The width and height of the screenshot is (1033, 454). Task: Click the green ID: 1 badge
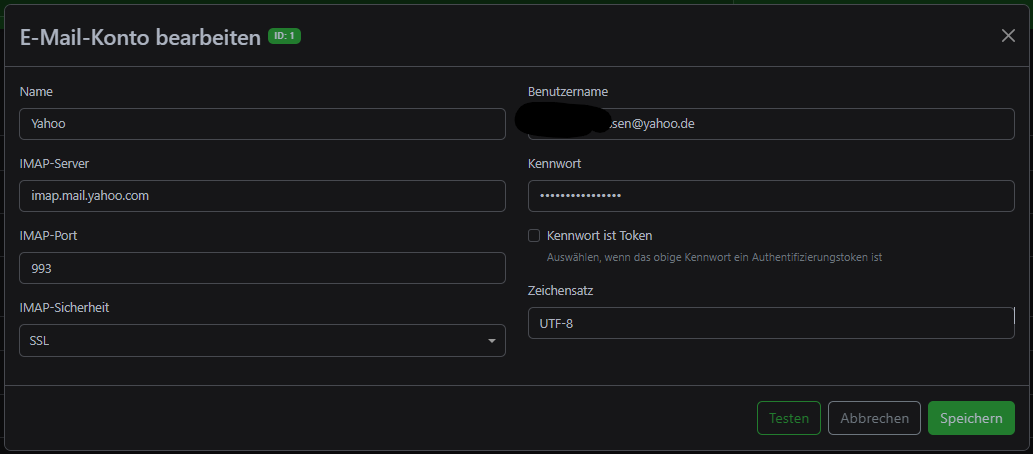tap(284, 36)
